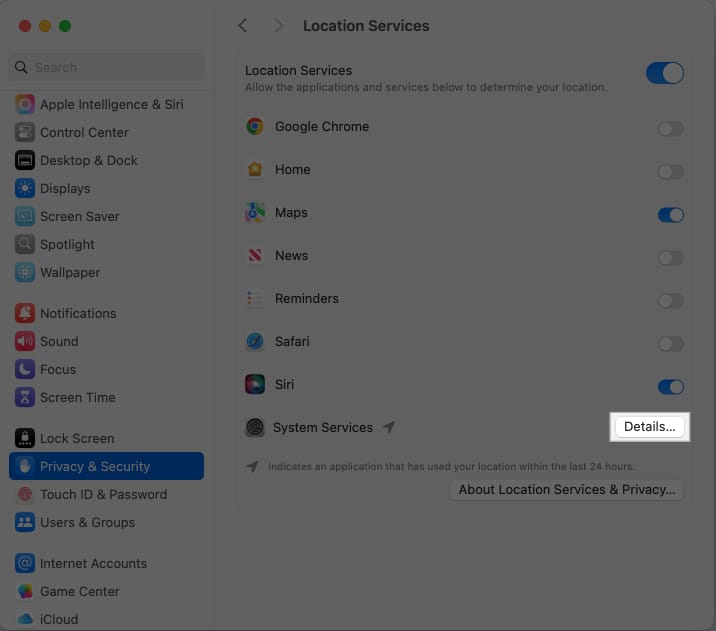Click the Apple Intelligence & Siri sidebar icon
The image size is (716, 631).
[25, 104]
